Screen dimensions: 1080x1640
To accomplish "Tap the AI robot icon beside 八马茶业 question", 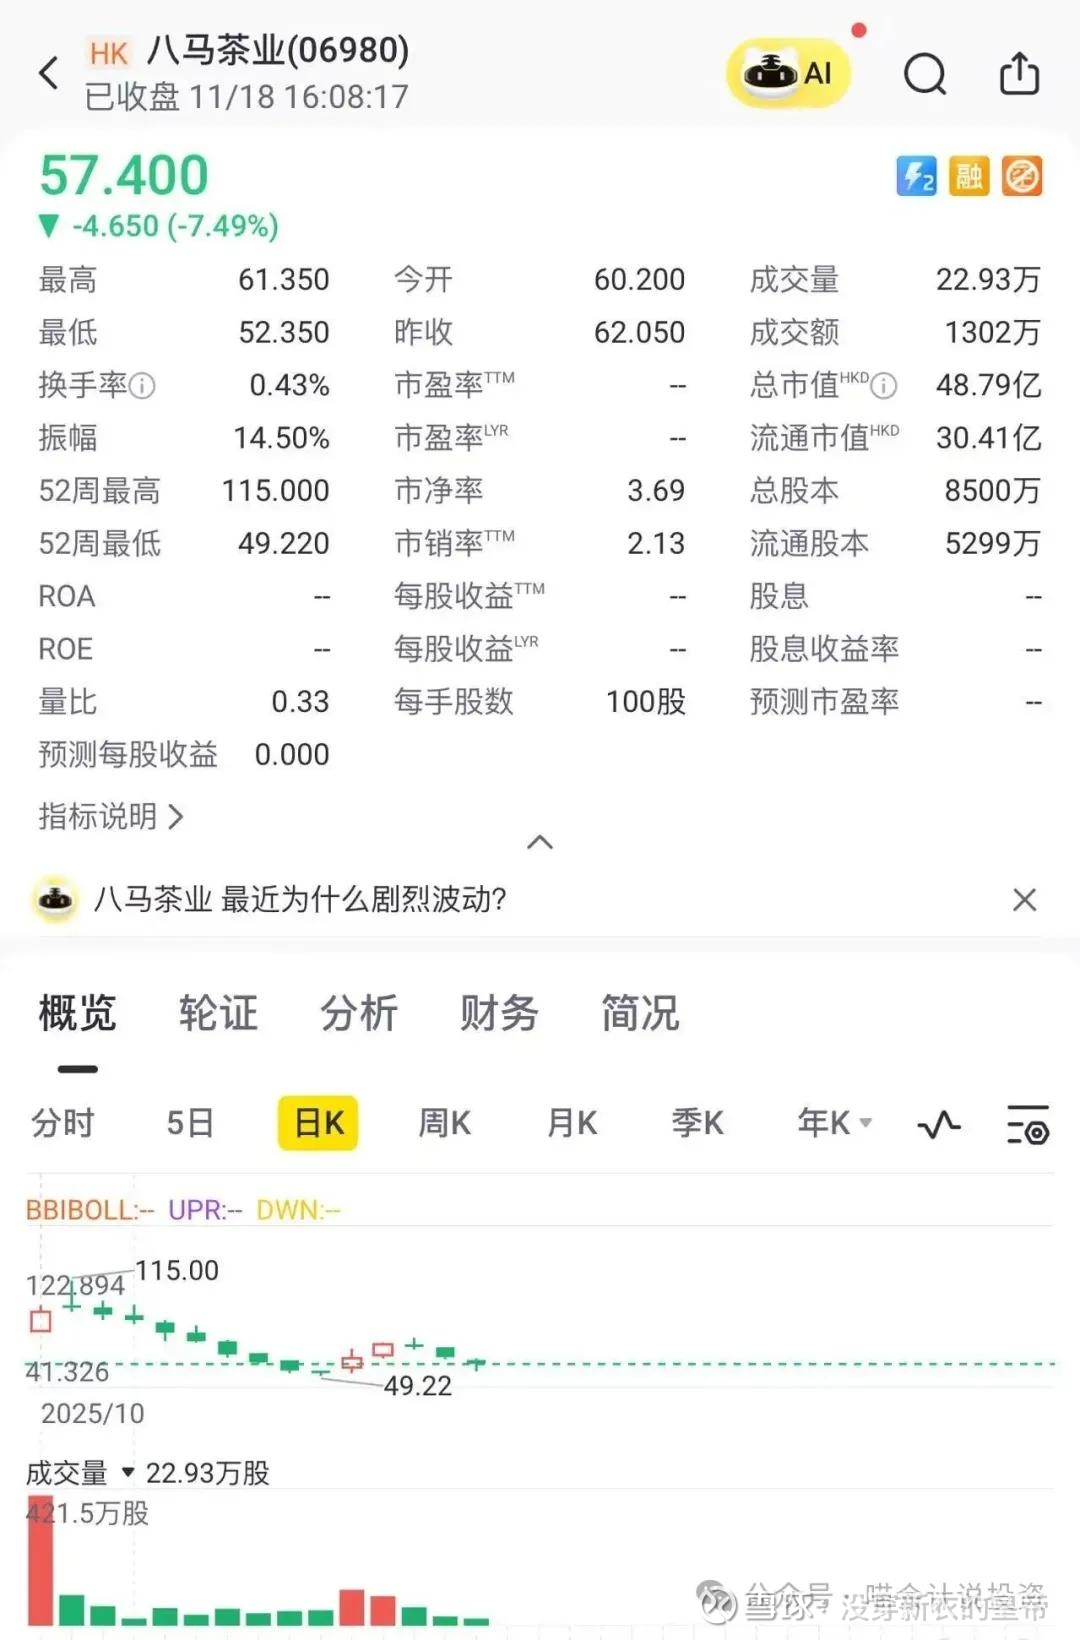I will point(56,899).
